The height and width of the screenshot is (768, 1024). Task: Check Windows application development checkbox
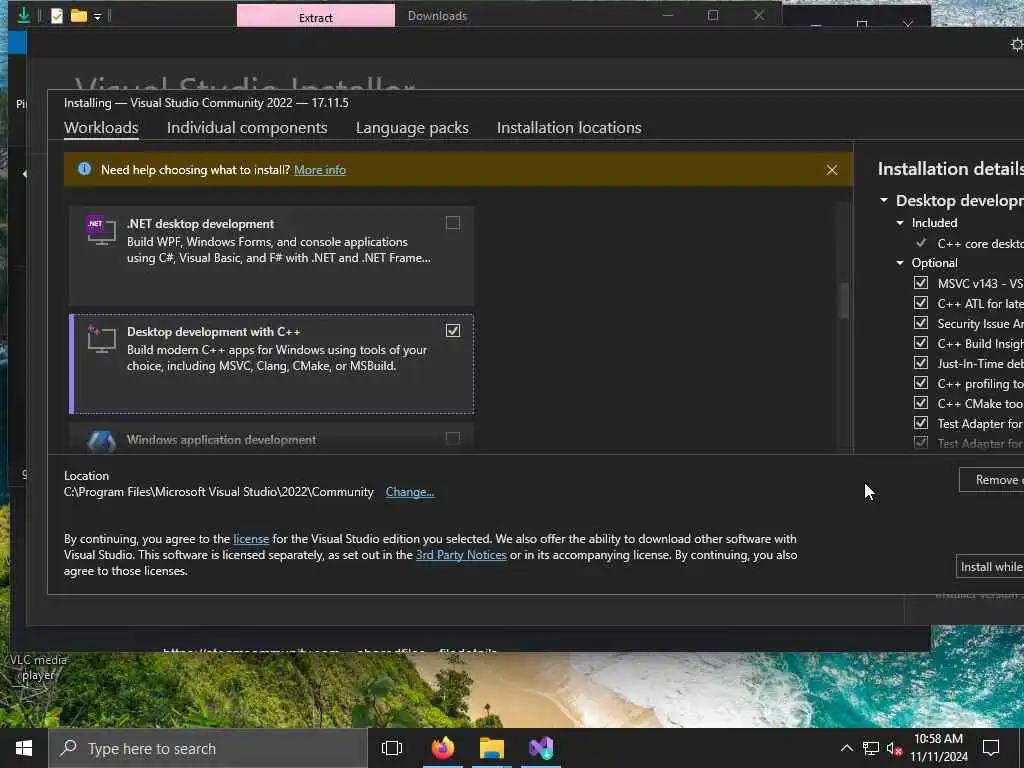[453, 438]
